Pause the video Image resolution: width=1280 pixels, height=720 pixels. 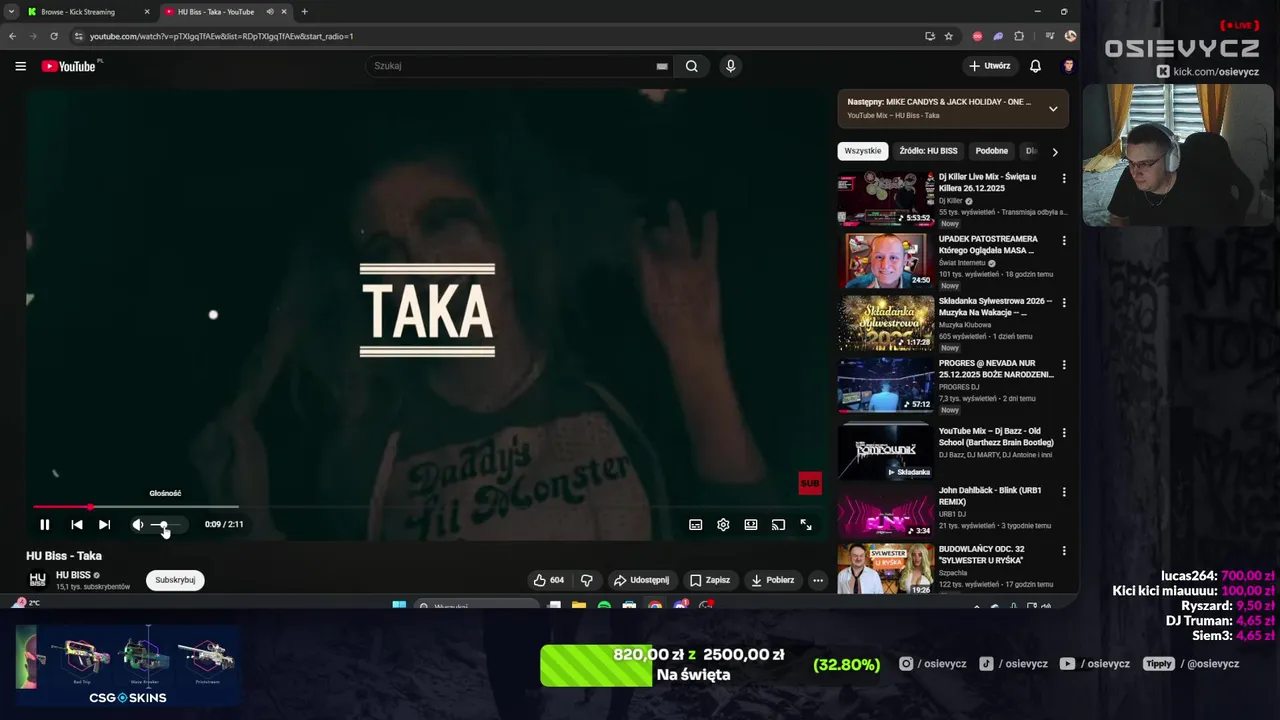(x=44, y=524)
